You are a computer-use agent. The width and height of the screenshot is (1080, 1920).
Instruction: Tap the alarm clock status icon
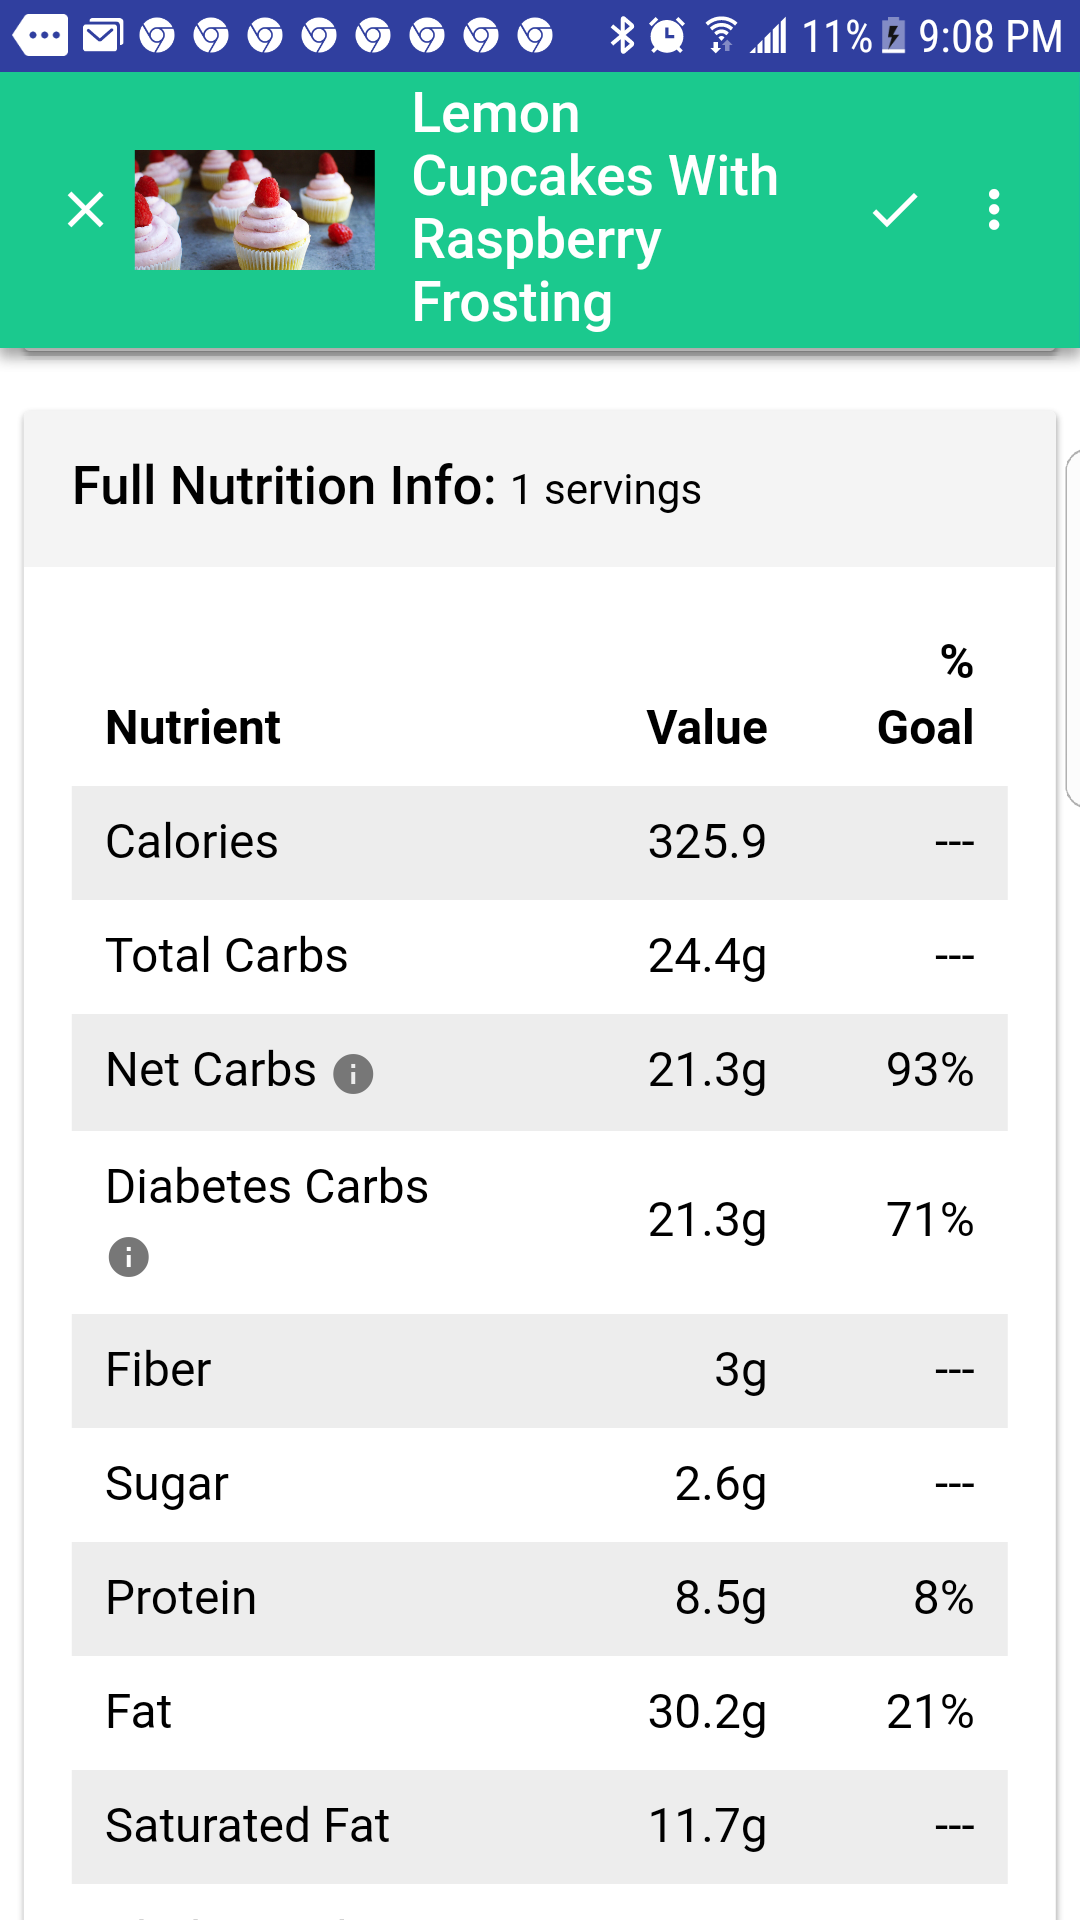tap(667, 36)
